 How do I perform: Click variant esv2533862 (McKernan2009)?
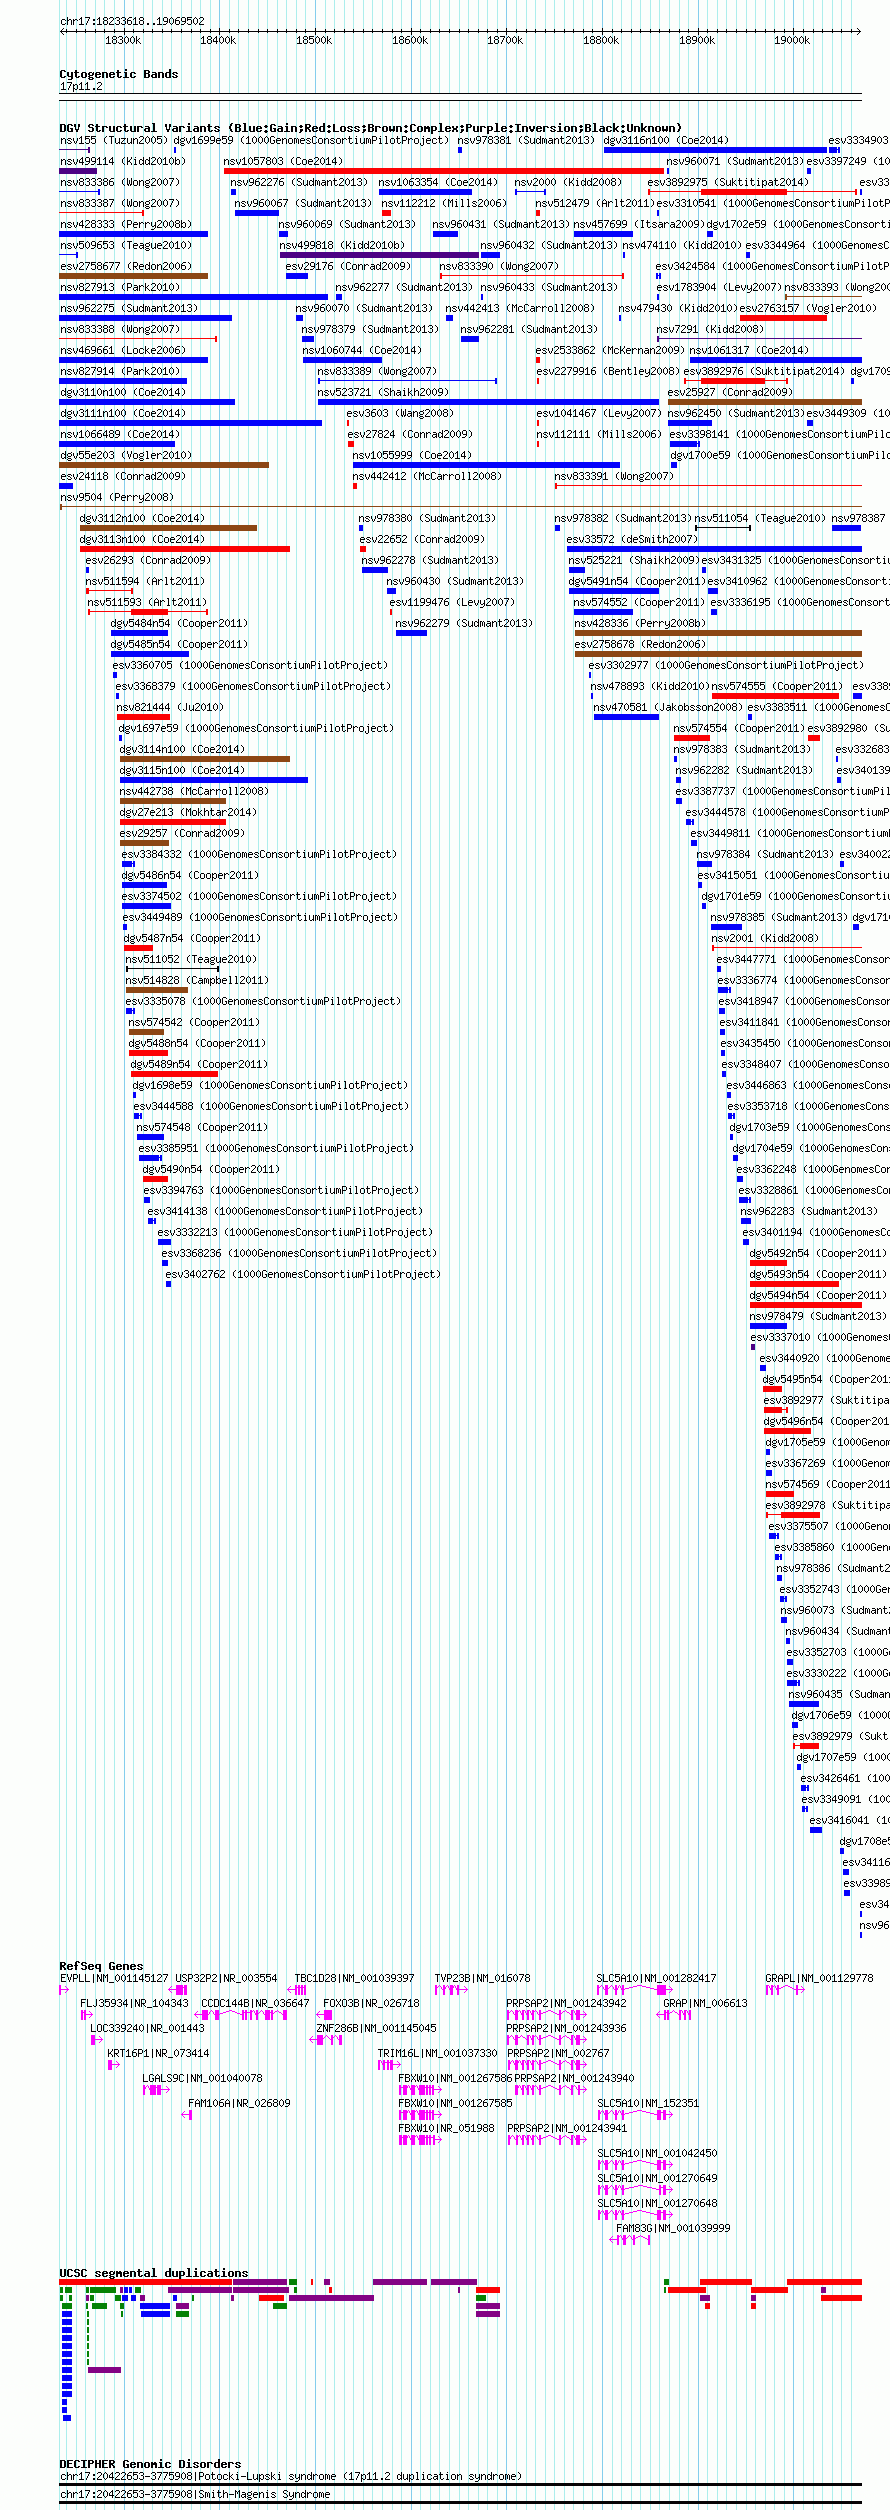(x=610, y=351)
